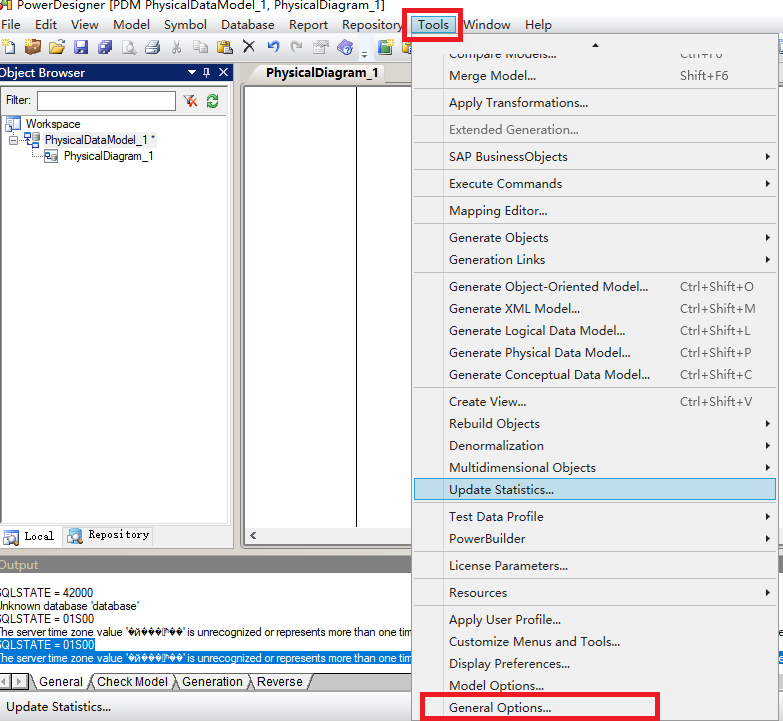Select Workspace in the object tree
Image resolution: width=783 pixels, height=721 pixels.
(53, 124)
